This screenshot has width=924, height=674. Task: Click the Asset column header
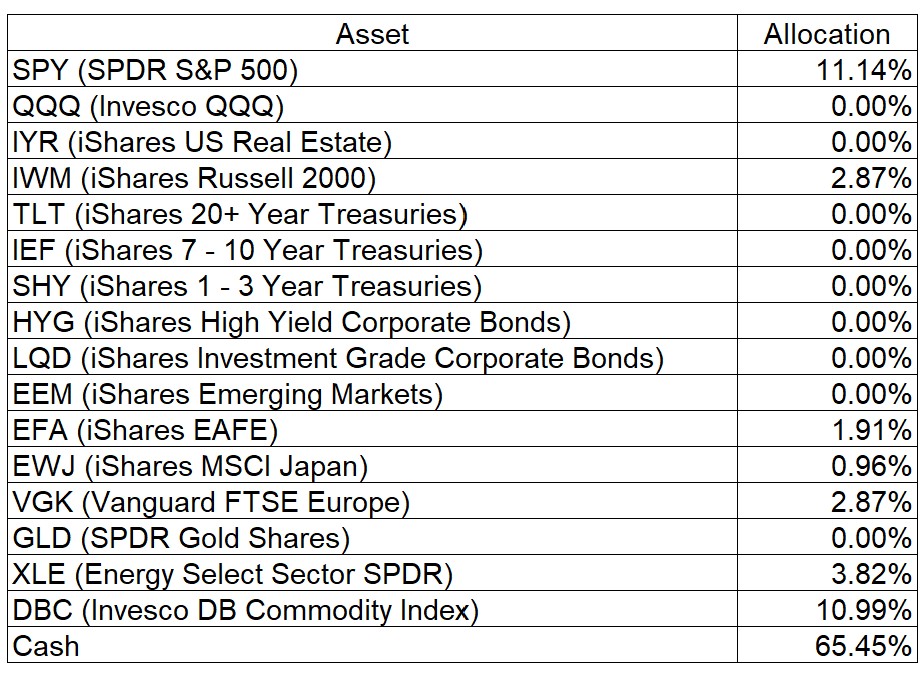click(x=372, y=34)
